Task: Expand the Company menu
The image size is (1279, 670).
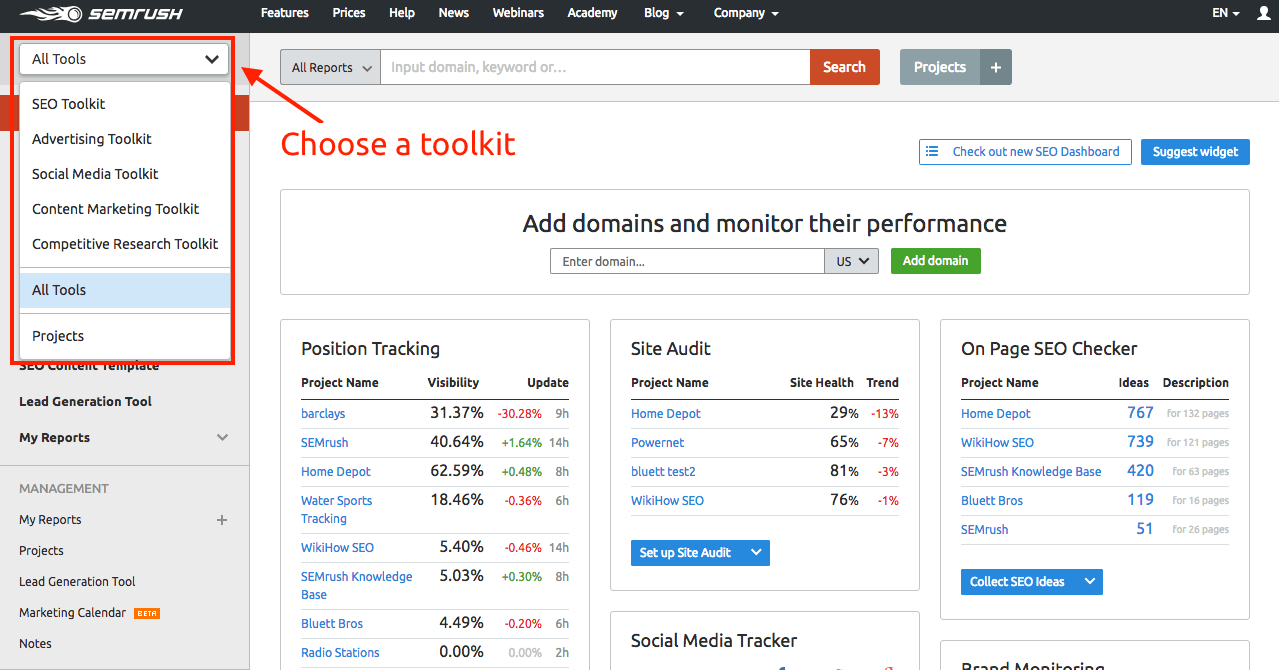Action: [x=746, y=13]
